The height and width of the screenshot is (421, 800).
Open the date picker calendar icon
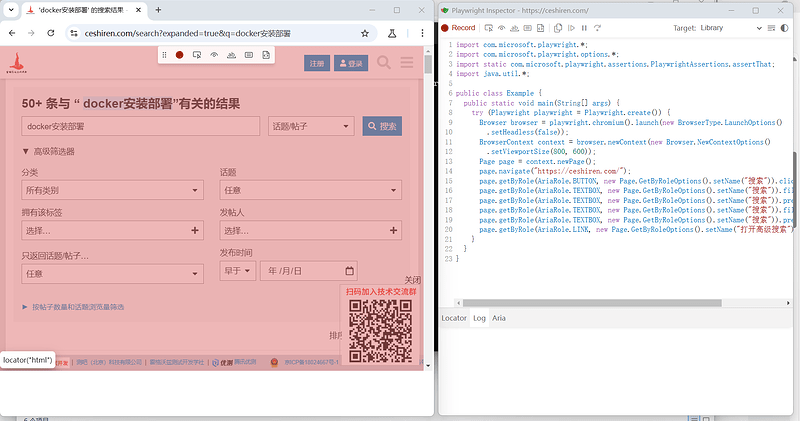tap(349, 270)
